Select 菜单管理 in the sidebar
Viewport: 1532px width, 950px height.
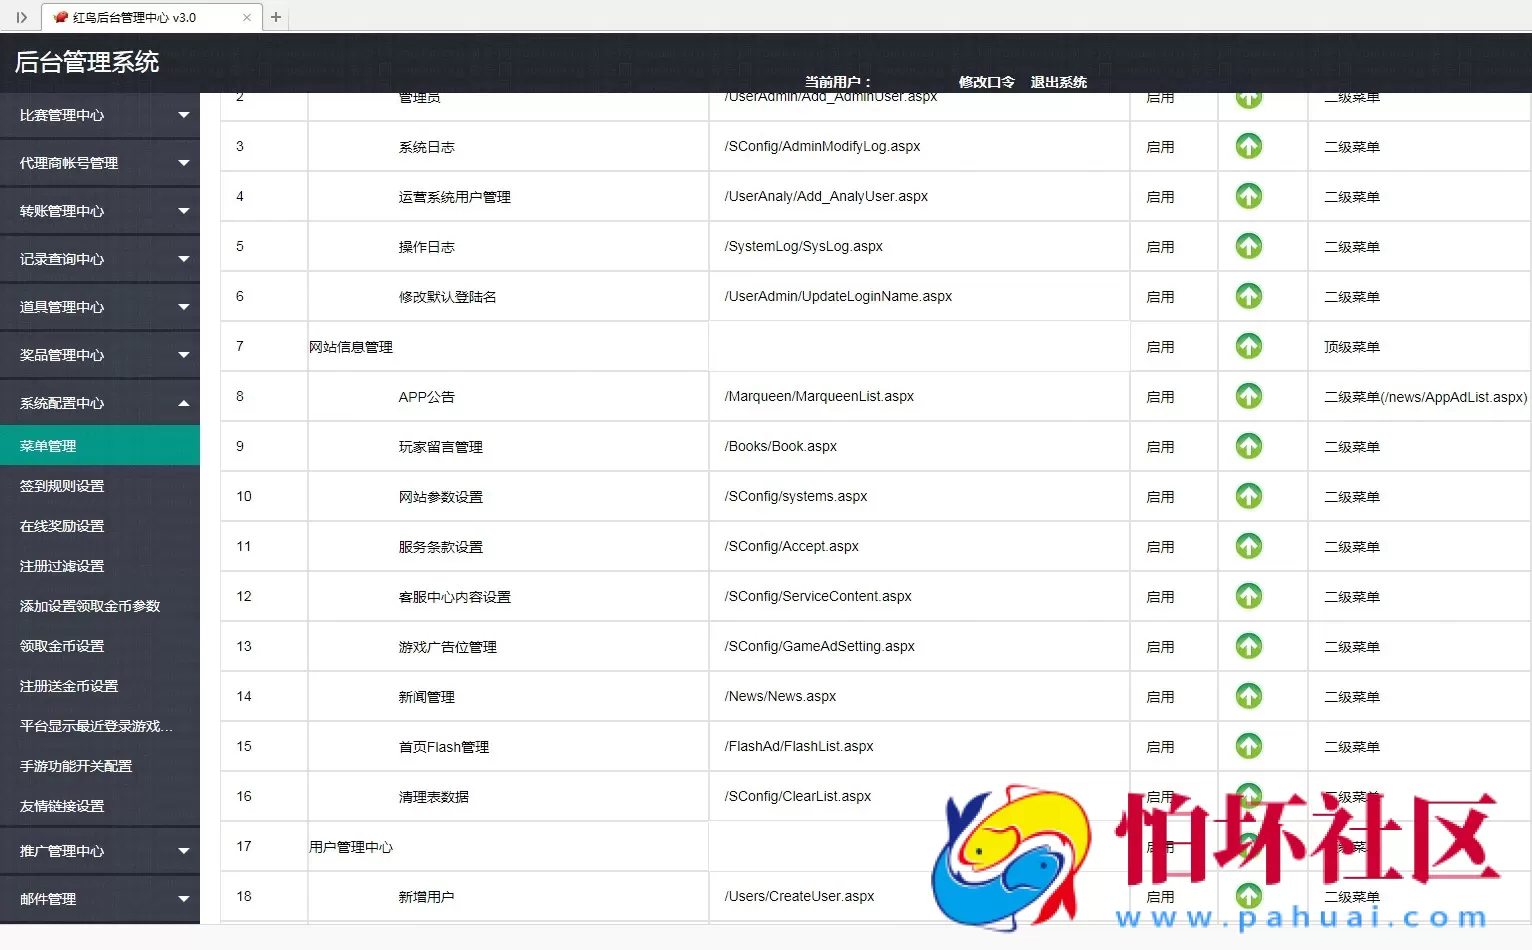pos(100,445)
